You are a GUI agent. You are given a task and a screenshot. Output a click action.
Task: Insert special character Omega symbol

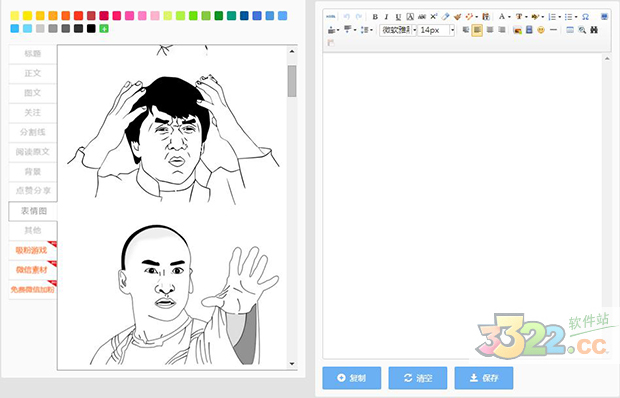tap(586, 17)
